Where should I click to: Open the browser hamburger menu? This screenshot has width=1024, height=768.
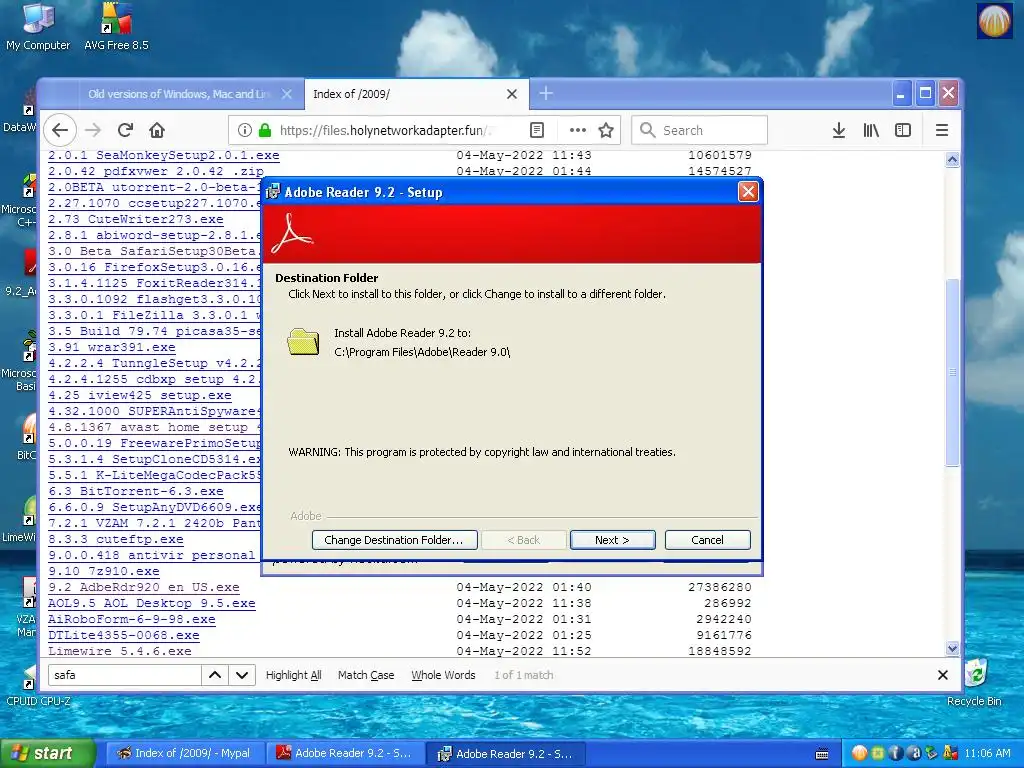click(942, 130)
